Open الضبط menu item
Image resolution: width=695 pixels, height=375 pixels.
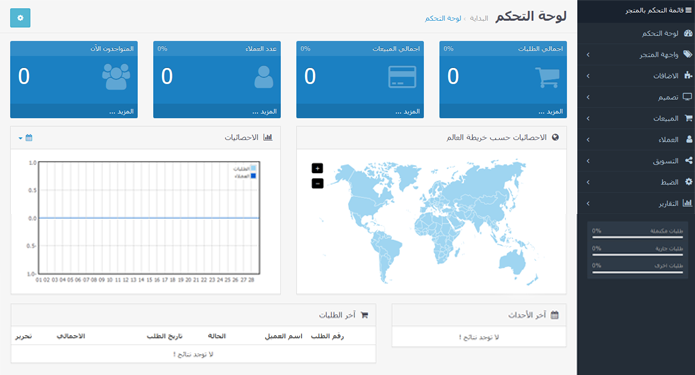(636, 182)
